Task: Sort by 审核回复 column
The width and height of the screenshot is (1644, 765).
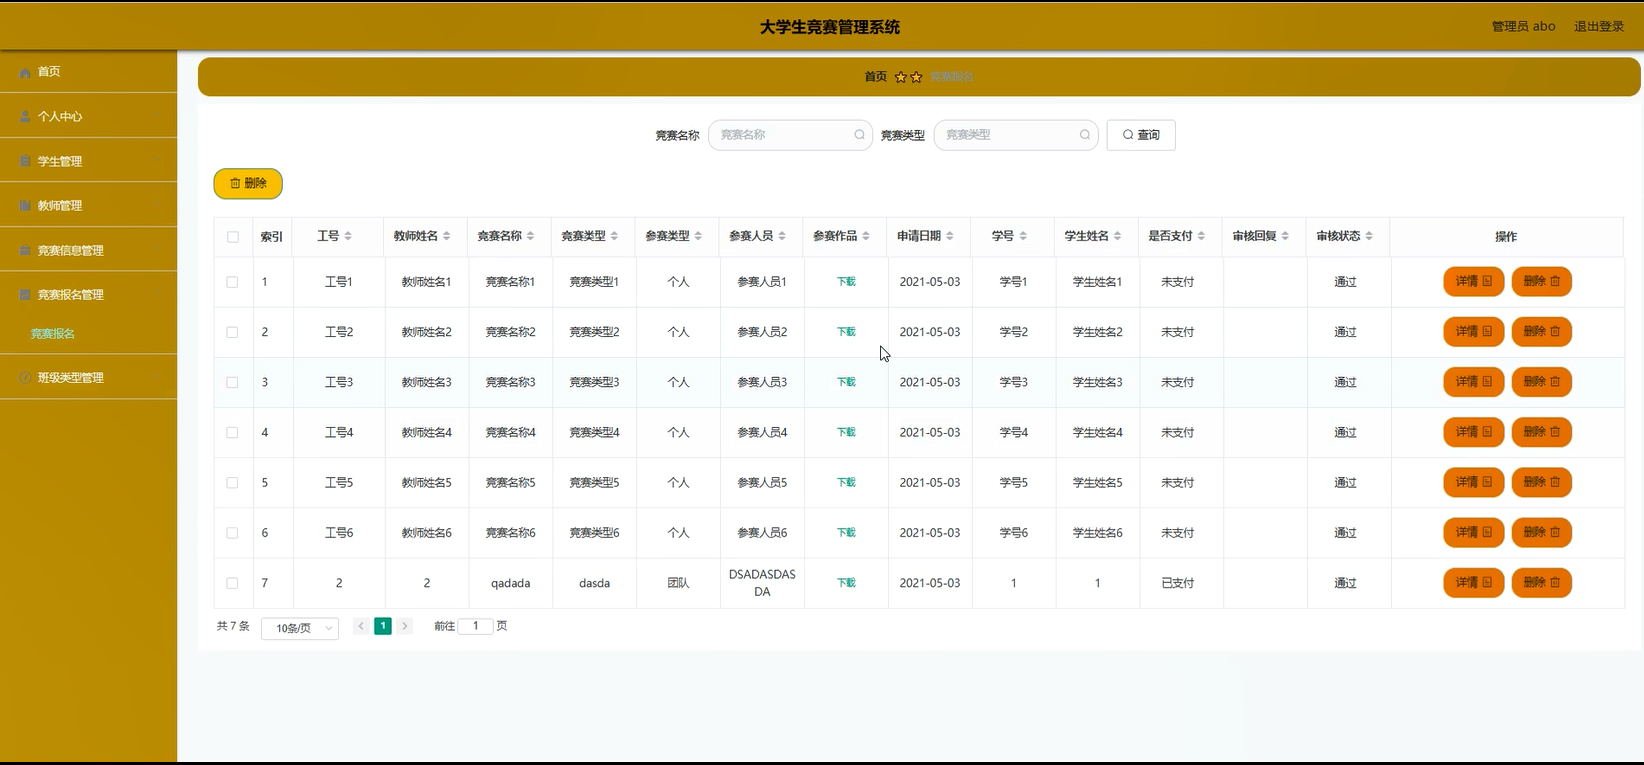Action: pos(1286,236)
